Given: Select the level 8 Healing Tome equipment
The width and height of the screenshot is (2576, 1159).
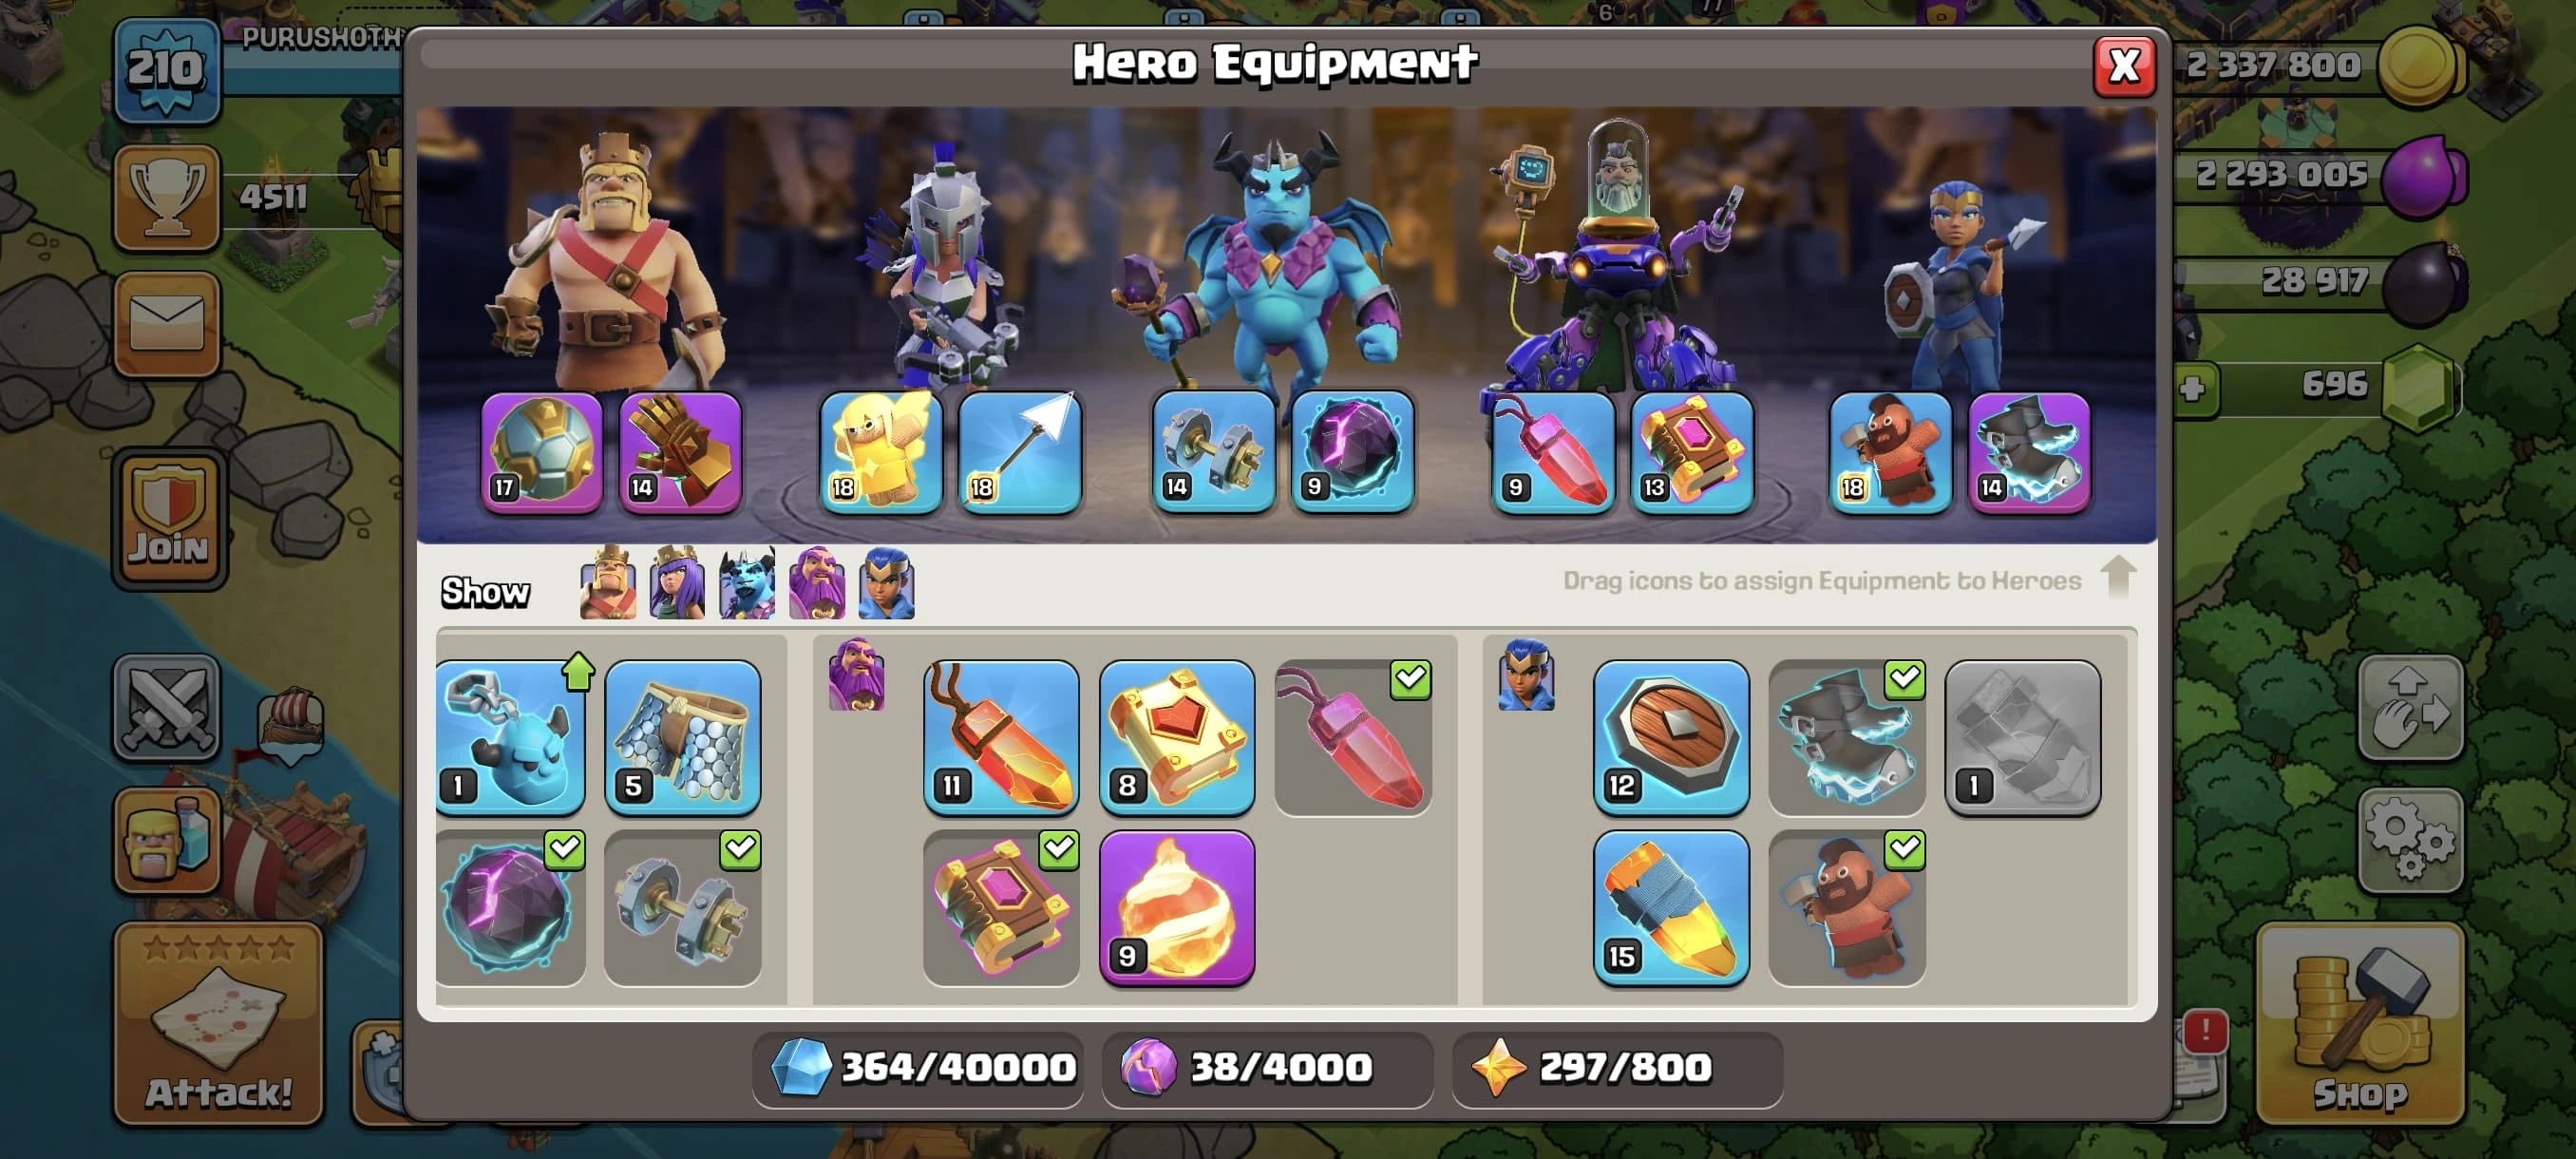Looking at the screenshot, I should (1176, 737).
